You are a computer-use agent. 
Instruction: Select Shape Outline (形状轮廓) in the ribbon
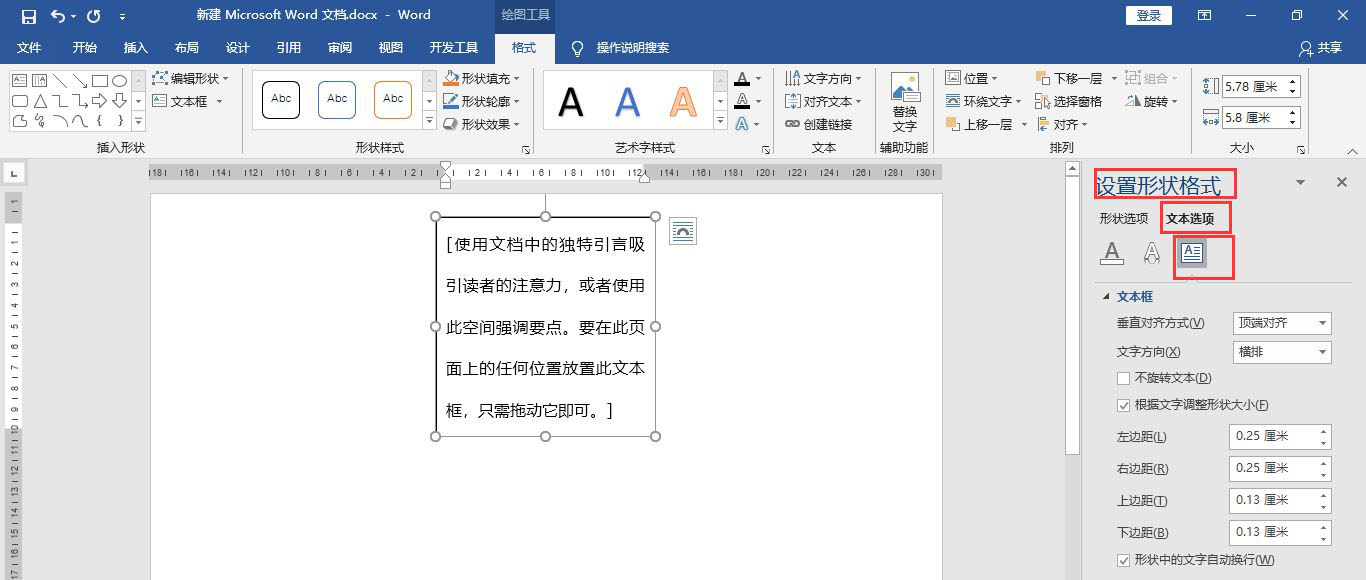pos(487,100)
